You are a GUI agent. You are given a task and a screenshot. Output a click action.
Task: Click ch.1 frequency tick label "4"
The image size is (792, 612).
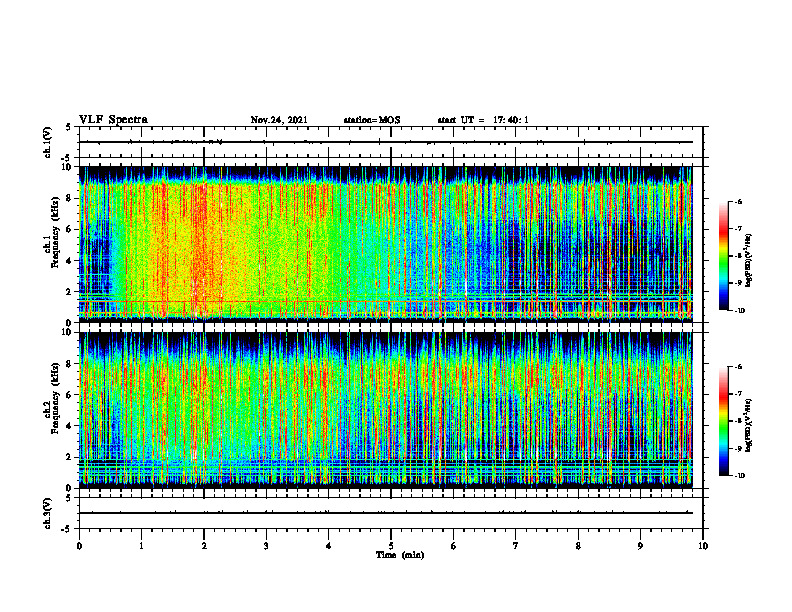click(x=70, y=261)
